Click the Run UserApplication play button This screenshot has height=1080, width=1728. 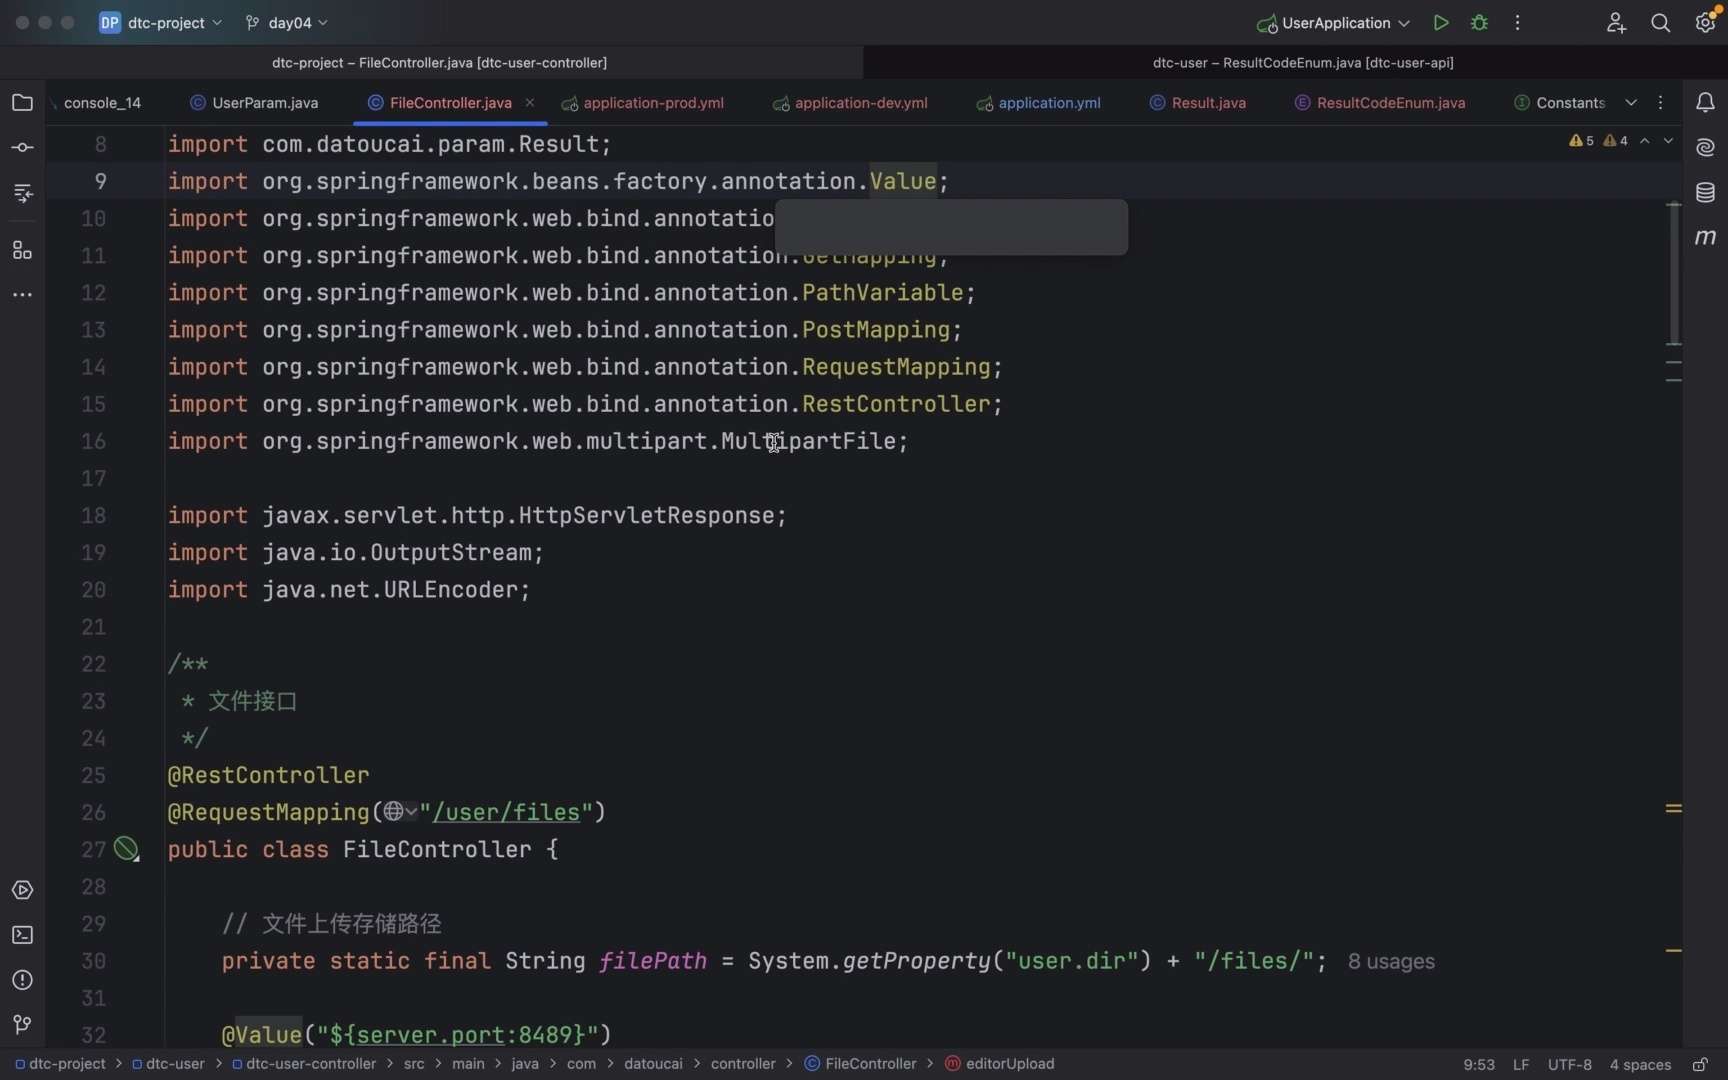pos(1441,23)
